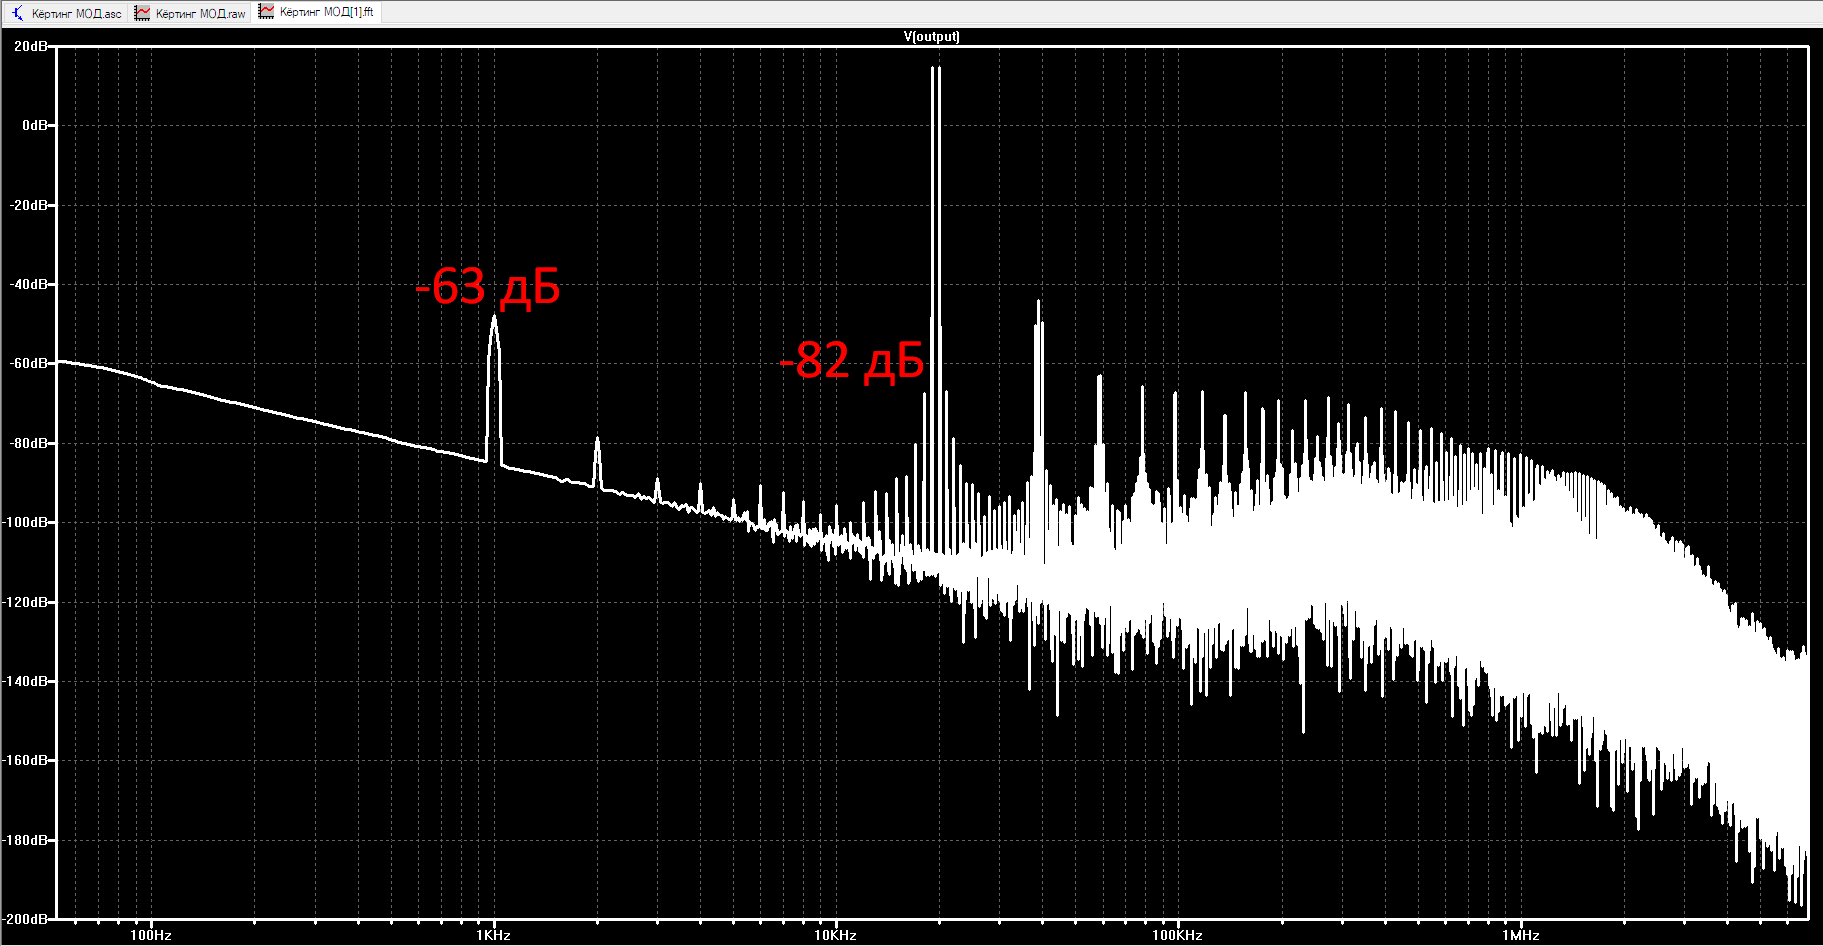Select the Кёртинг МОД[1].fft tab
This screenshot has width=1823, height=946.
pyautogui.click(x=316, y=12)
